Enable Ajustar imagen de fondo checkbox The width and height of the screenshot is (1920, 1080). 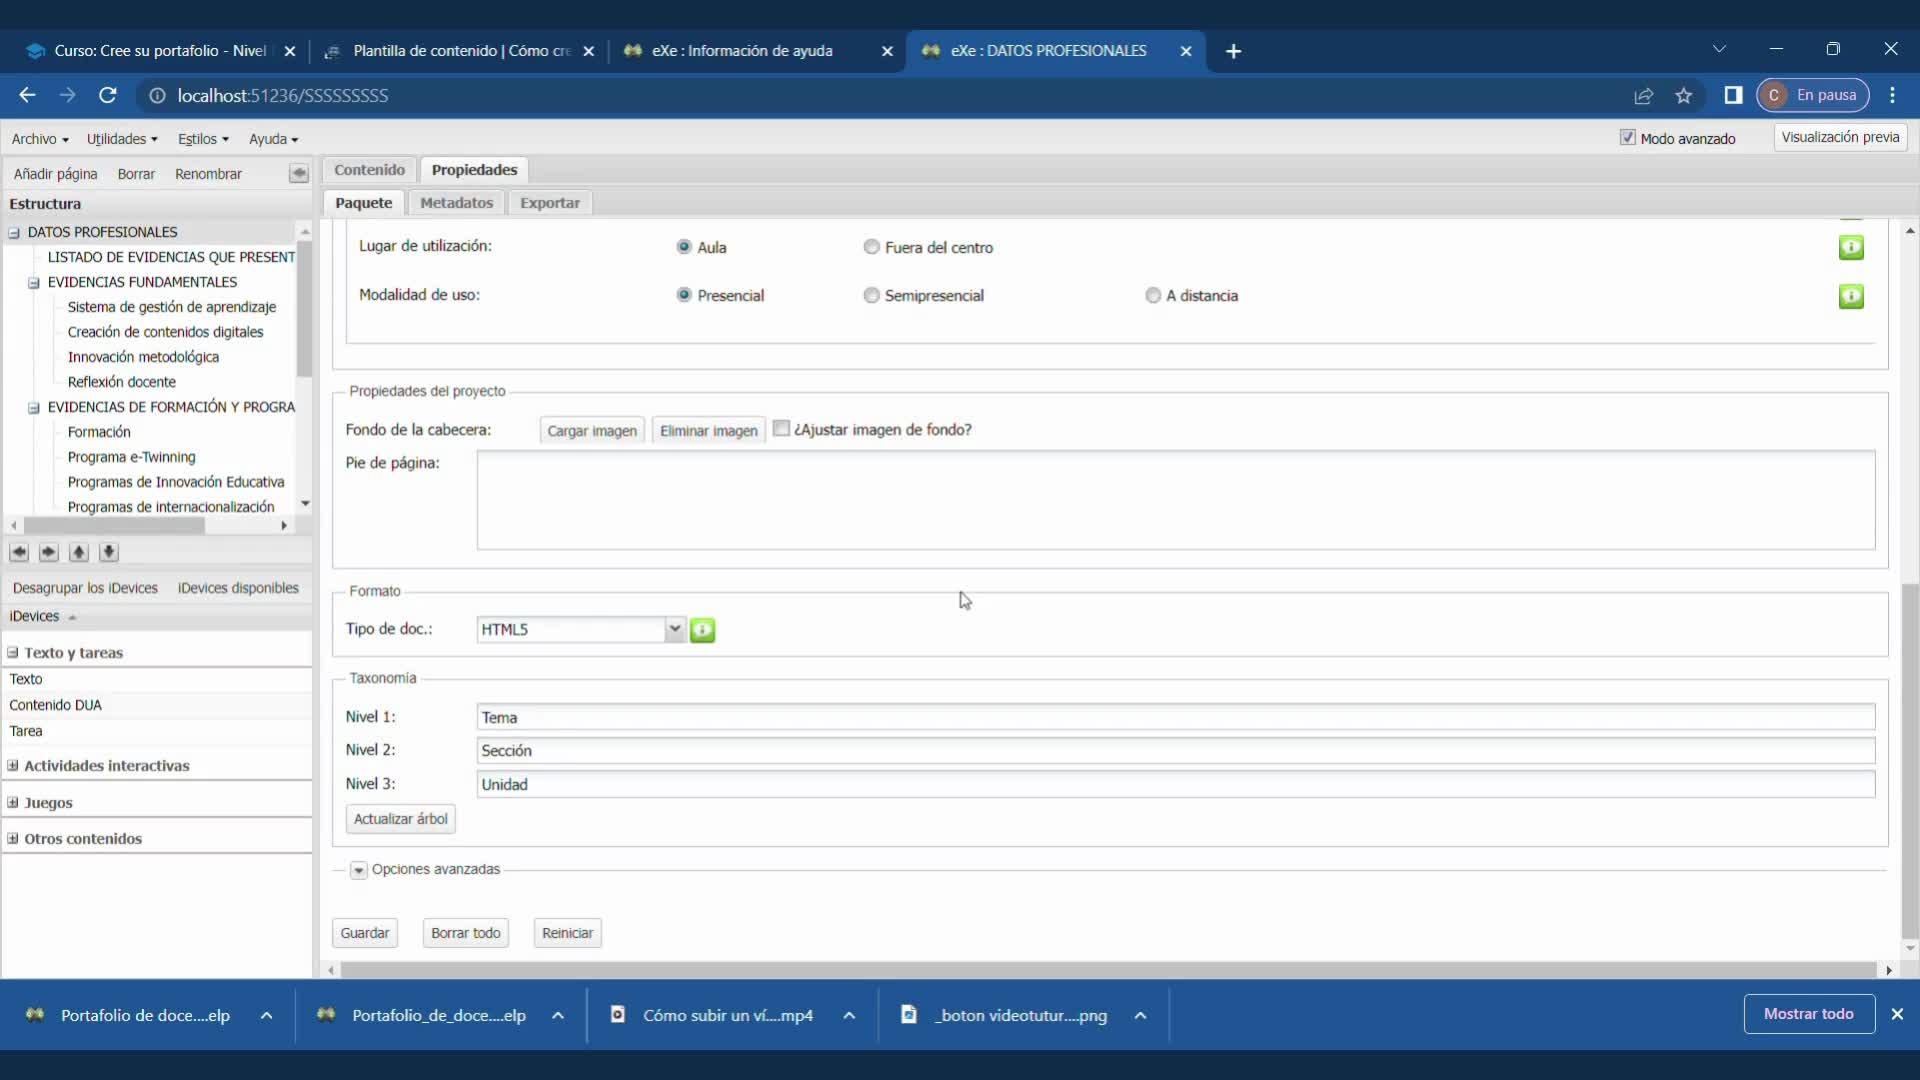[782, 429]
